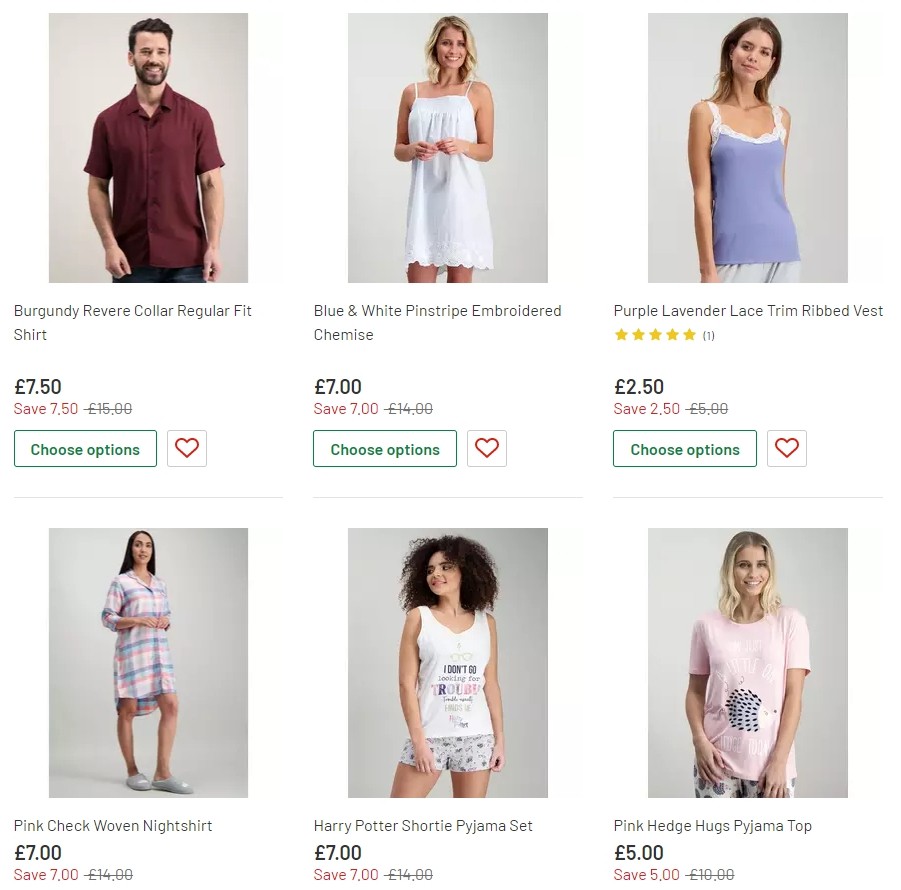Choose options for the Lavender Lace Trim Vest

pyautogui.click(x=684, y=449)
